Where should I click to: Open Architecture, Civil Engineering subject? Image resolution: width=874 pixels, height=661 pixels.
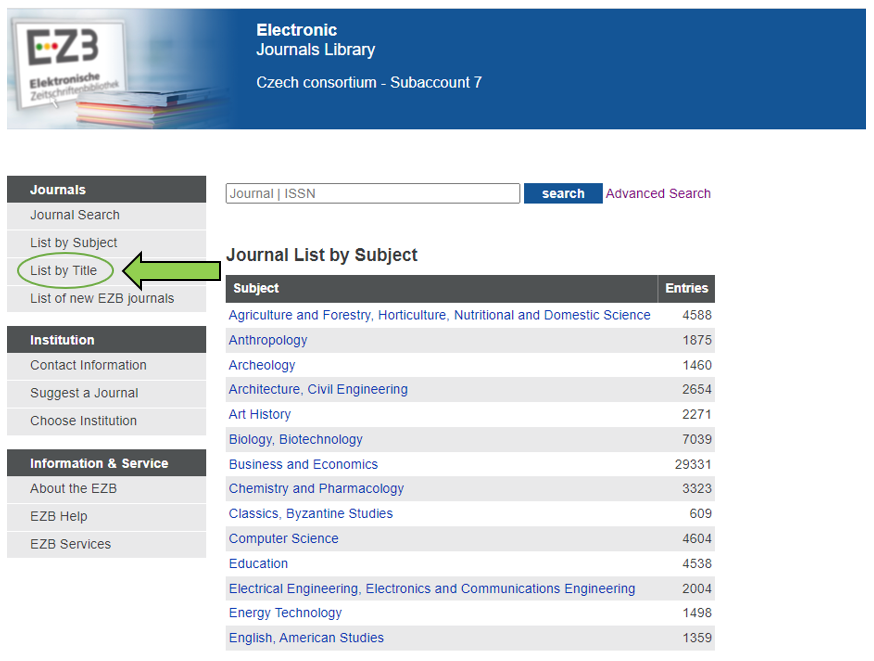[318, 390]
